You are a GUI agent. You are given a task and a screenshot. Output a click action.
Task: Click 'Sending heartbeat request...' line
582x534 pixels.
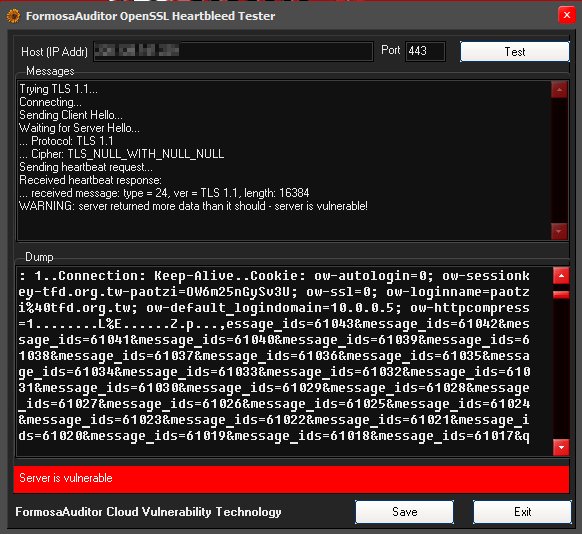click(86, 167)
